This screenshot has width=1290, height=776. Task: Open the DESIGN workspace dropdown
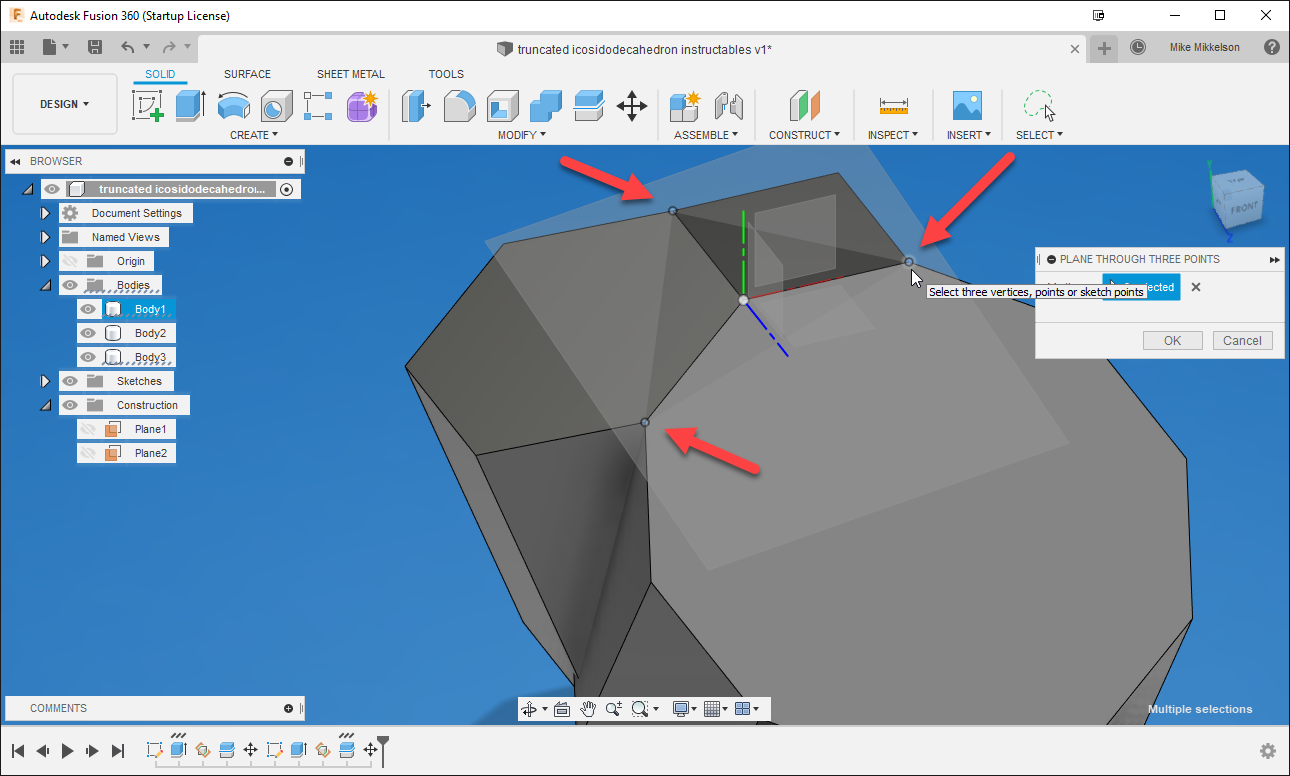[64, 103]
